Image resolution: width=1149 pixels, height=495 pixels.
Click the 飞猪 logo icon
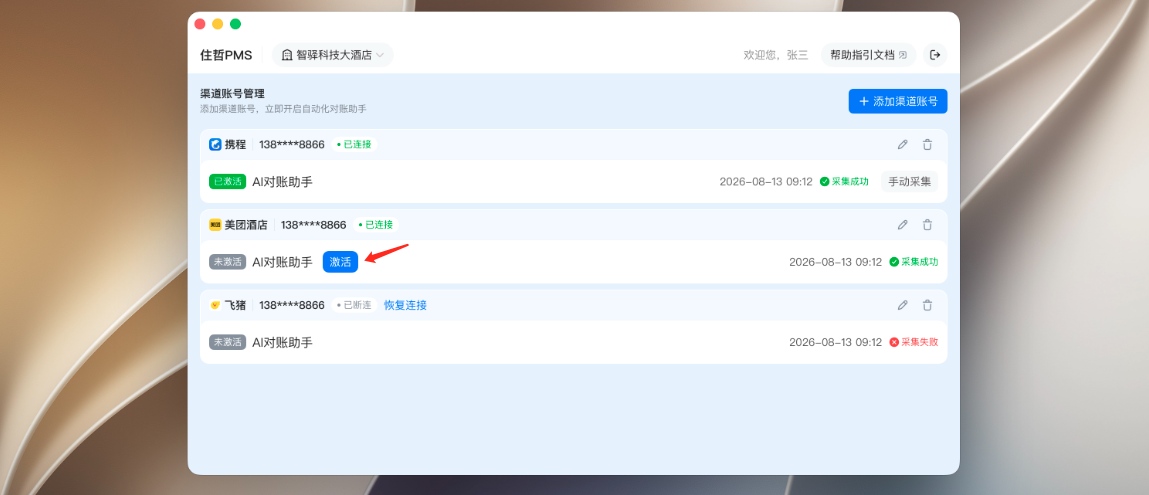tap(215, 305)
